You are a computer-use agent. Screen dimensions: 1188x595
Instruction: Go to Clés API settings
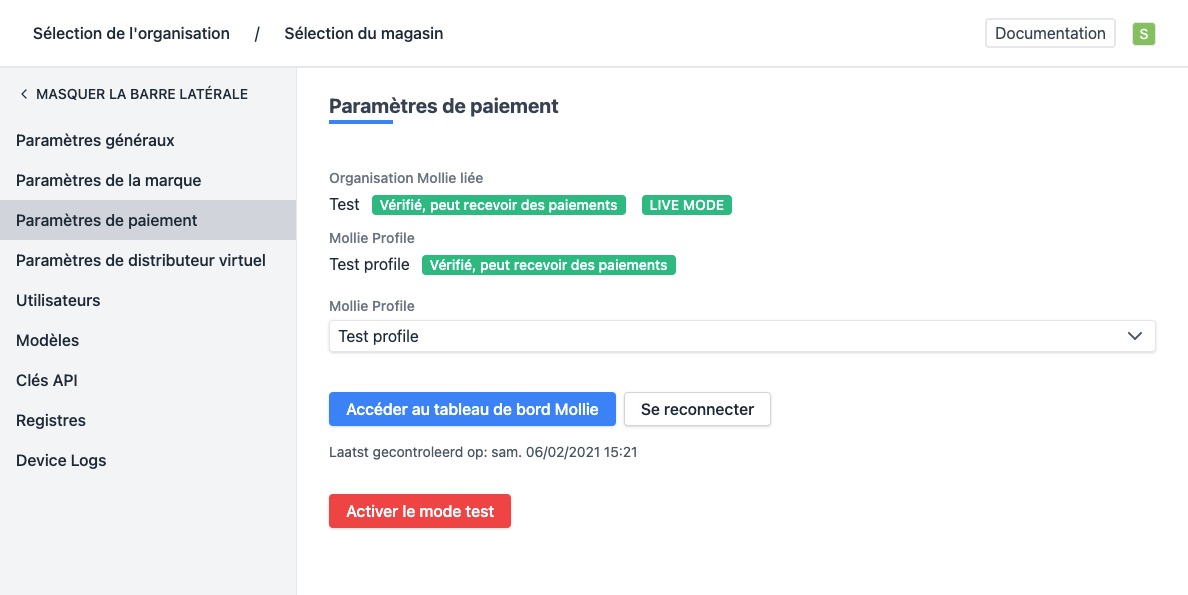(x=46, y=380)
